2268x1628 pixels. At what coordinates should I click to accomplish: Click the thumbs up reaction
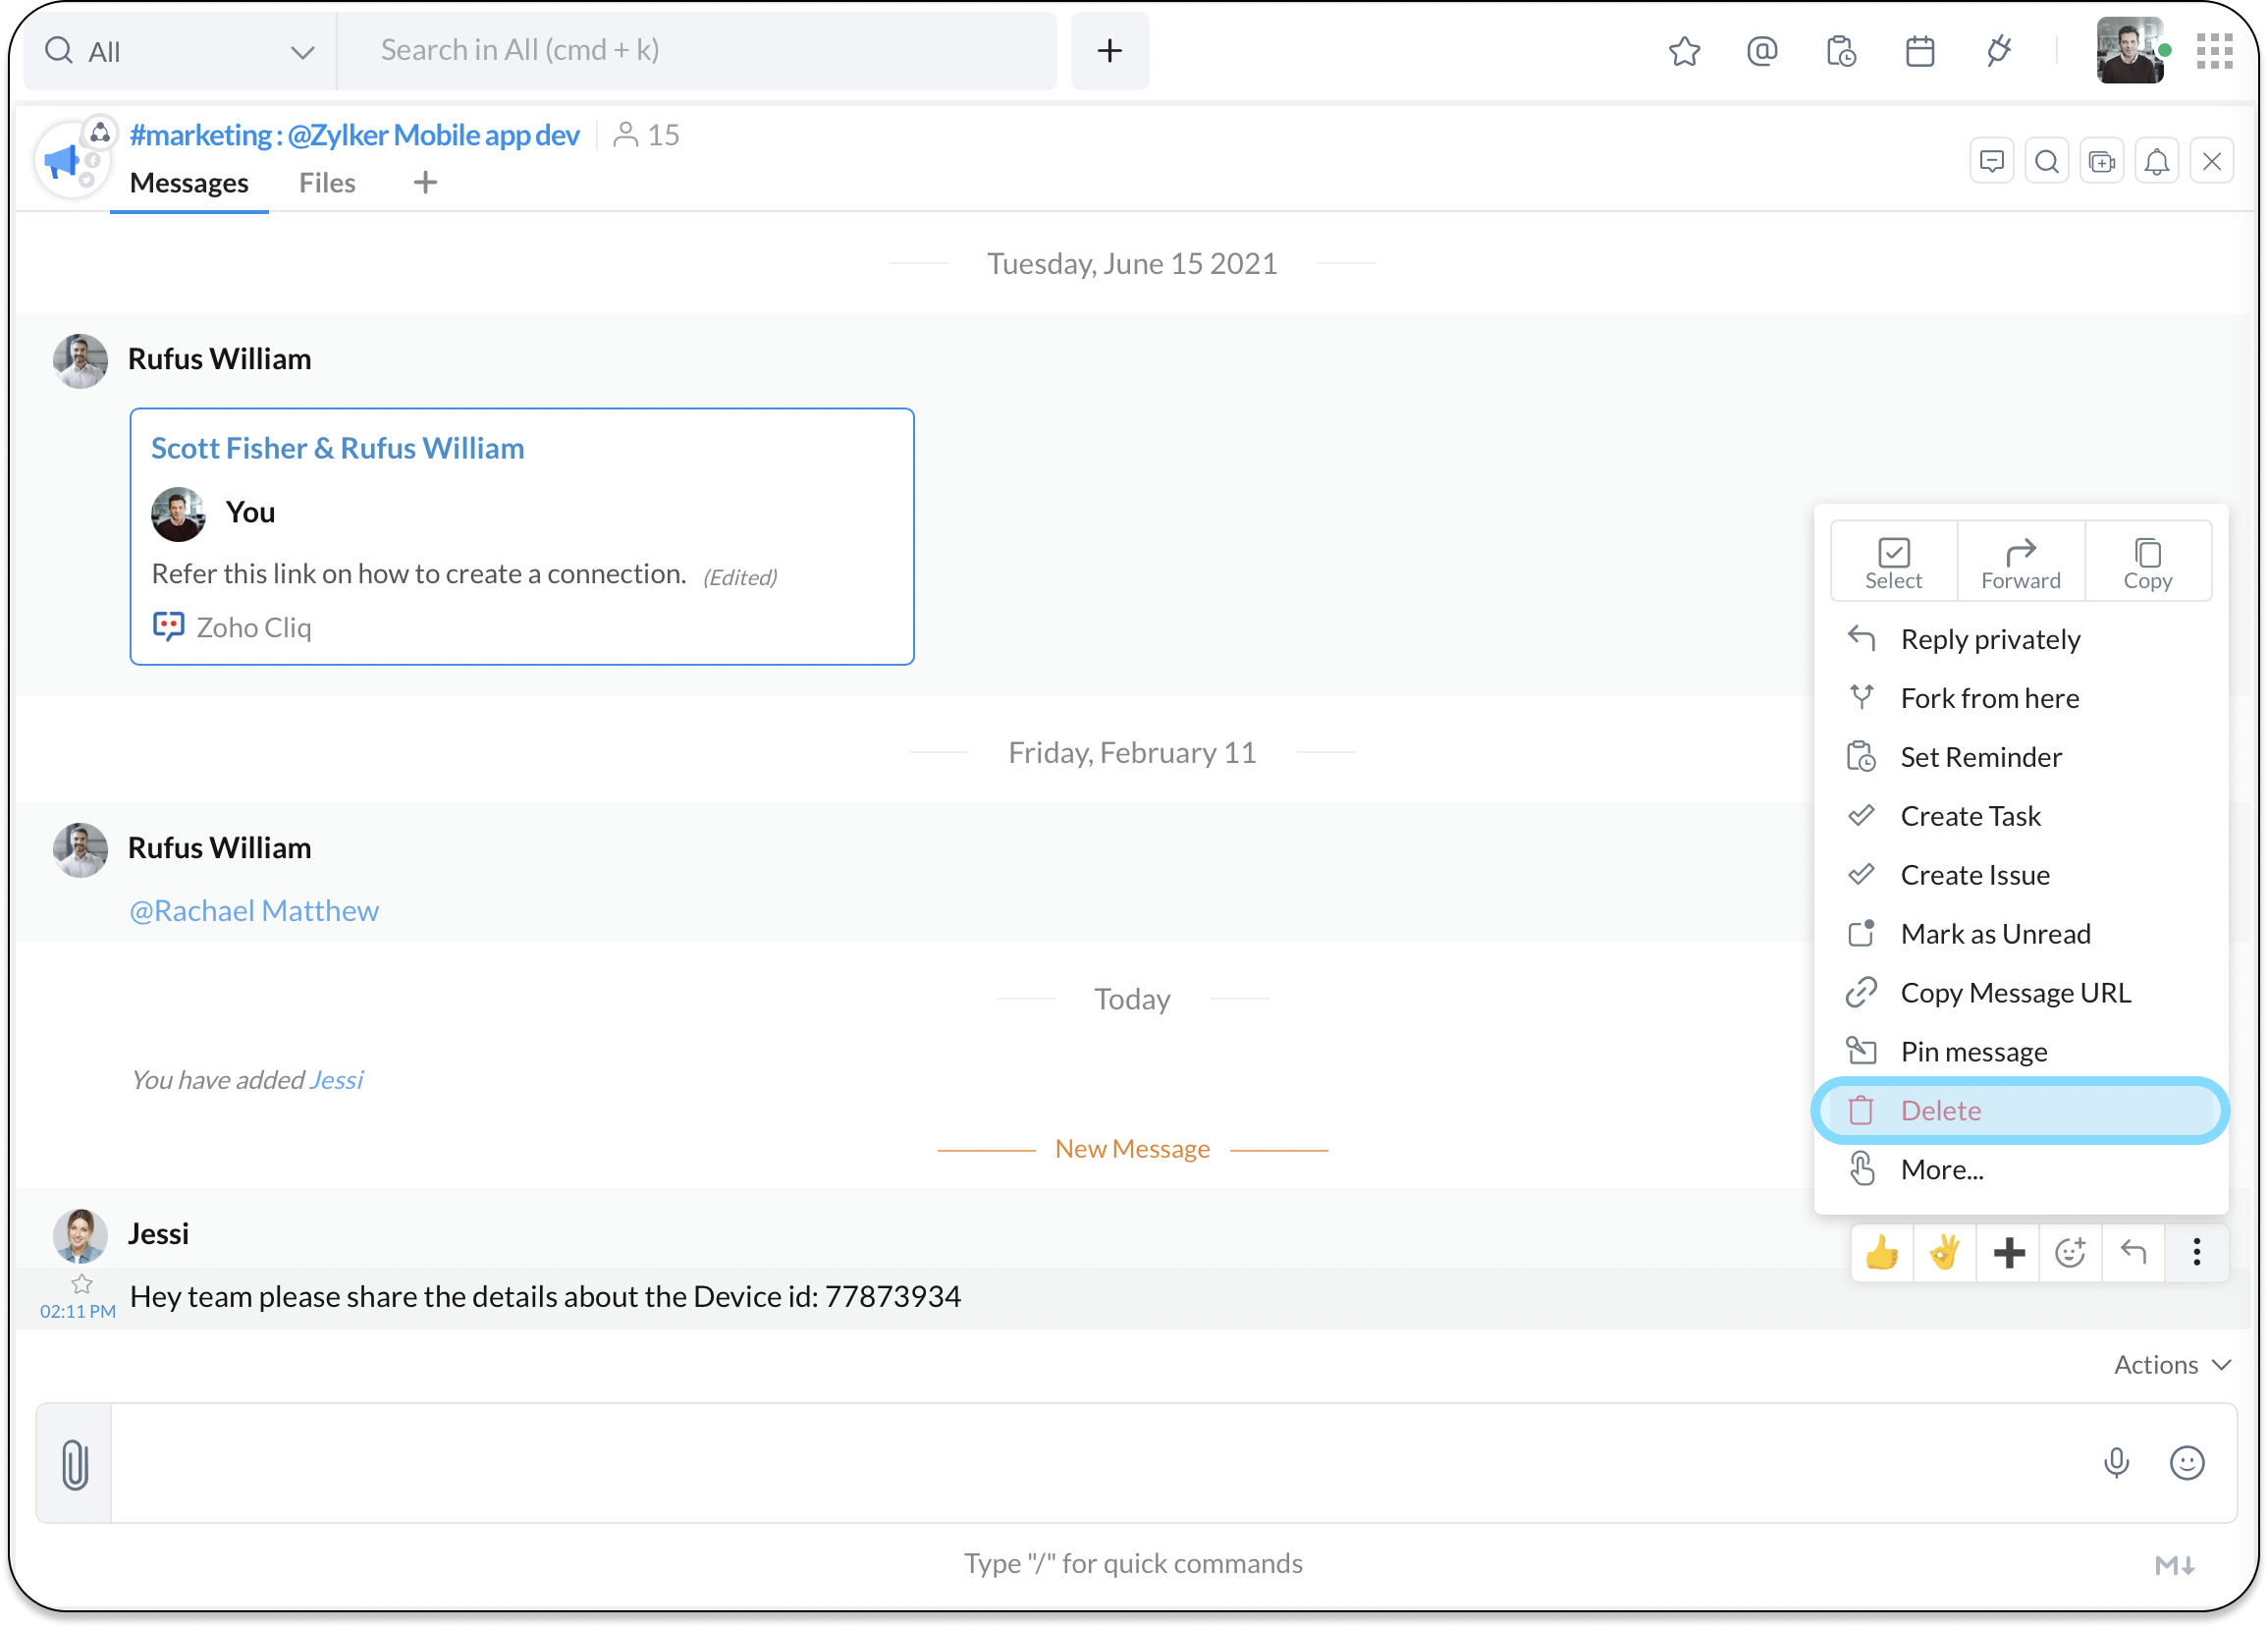click(1881, 1253)
